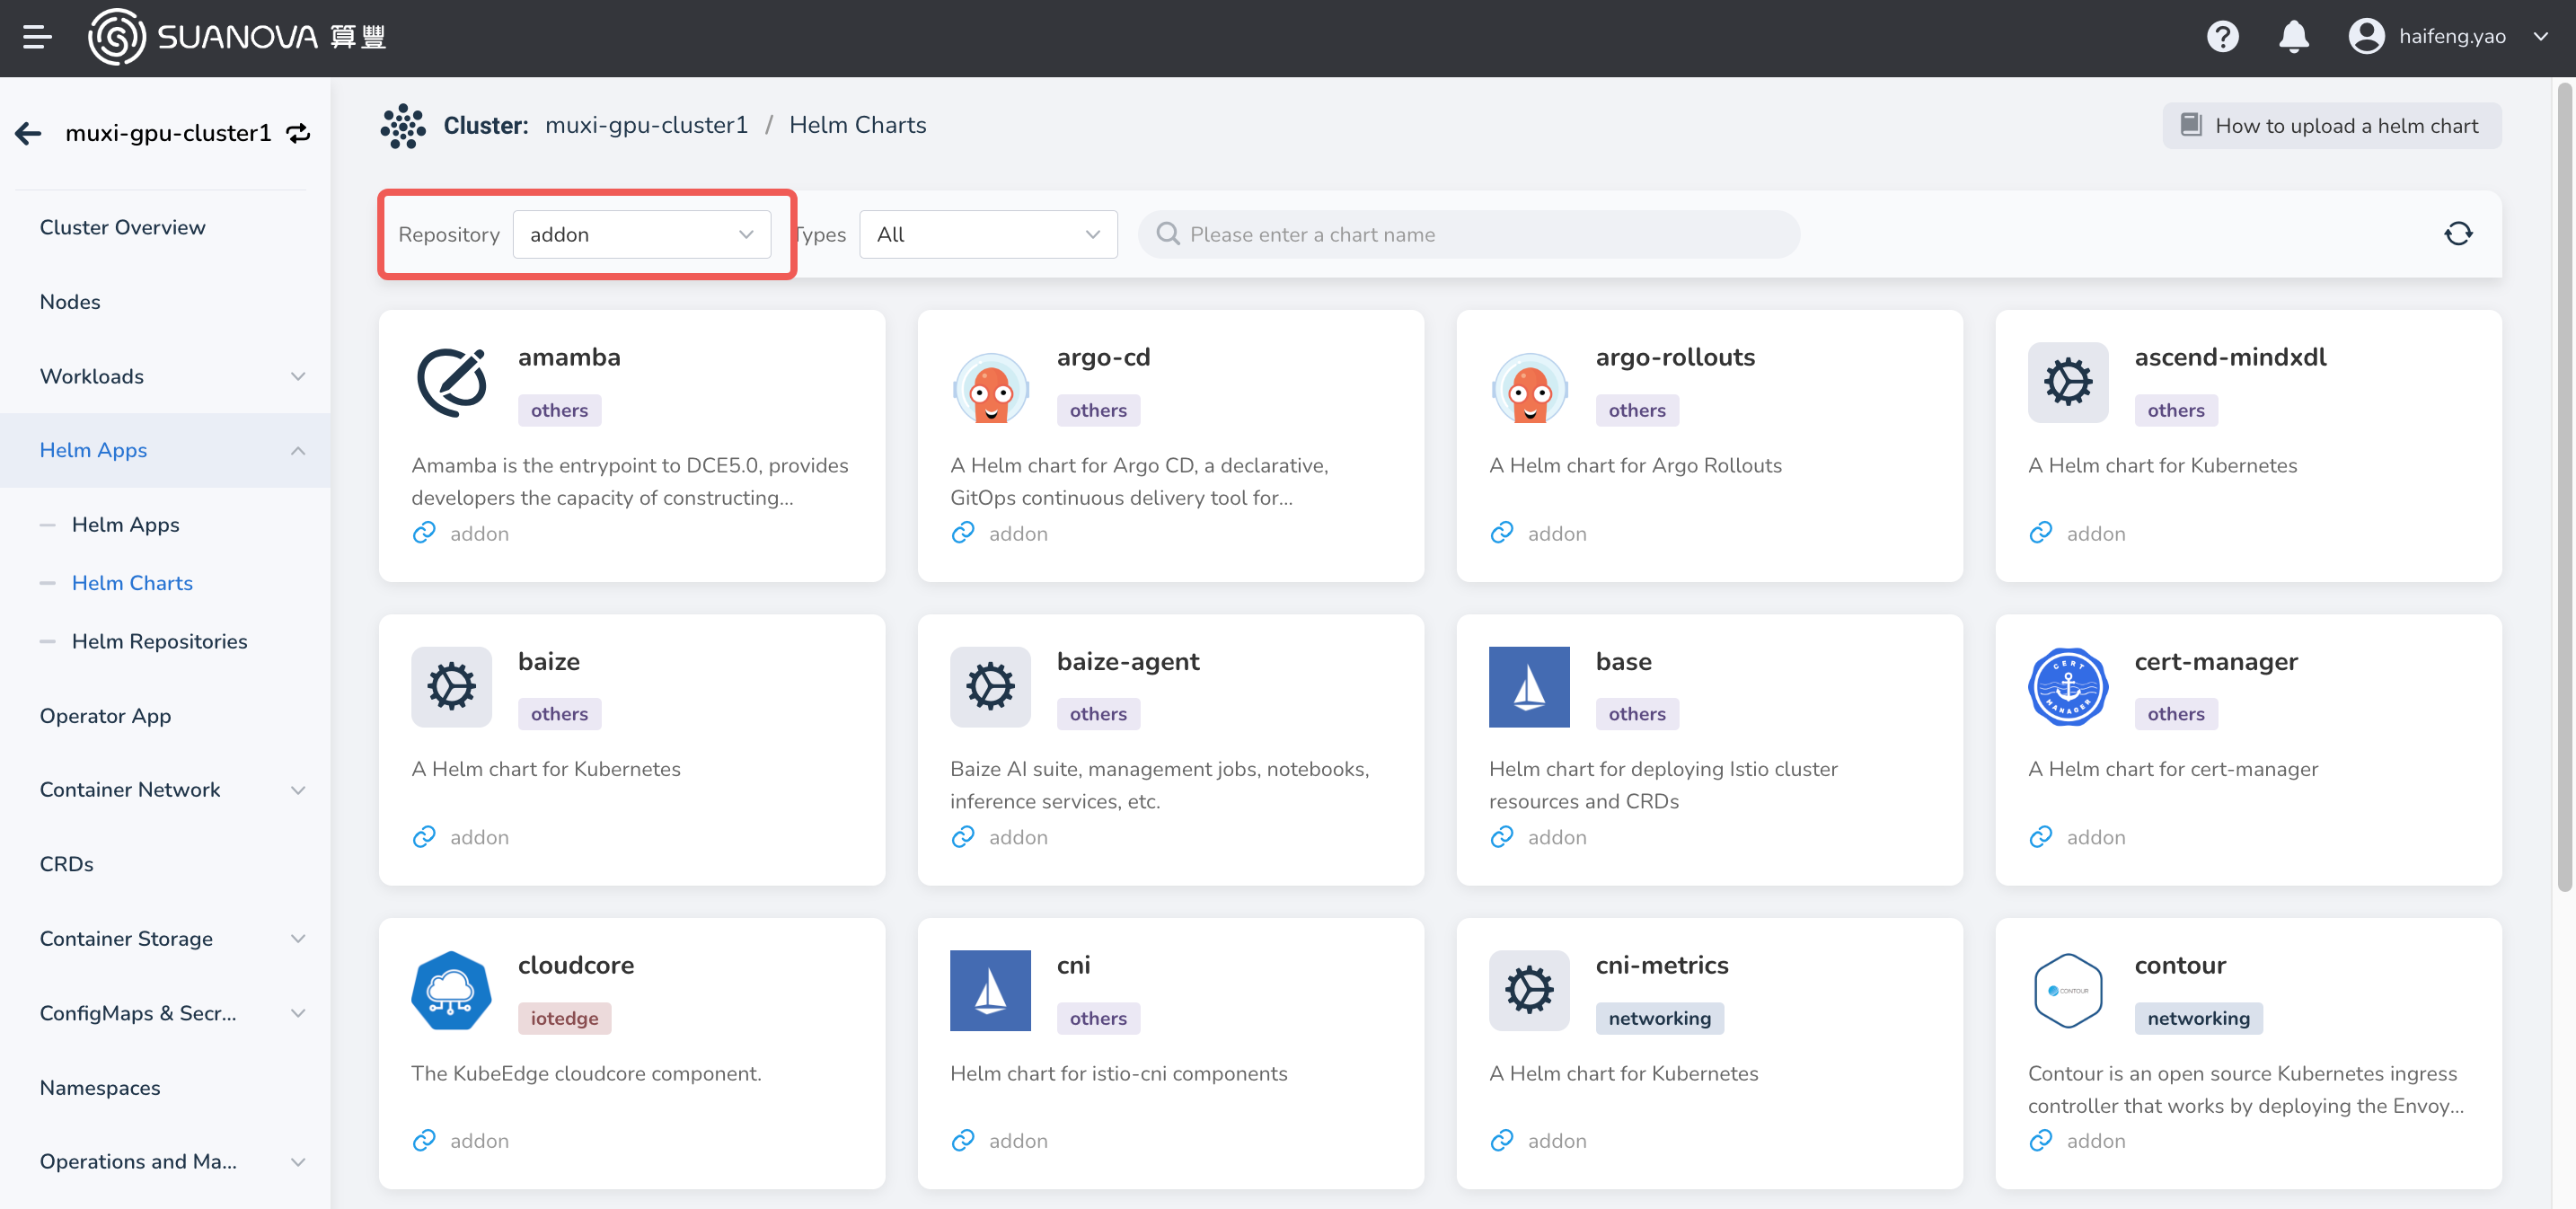Click the cert-manager anchor icon

coord(2068,687)
